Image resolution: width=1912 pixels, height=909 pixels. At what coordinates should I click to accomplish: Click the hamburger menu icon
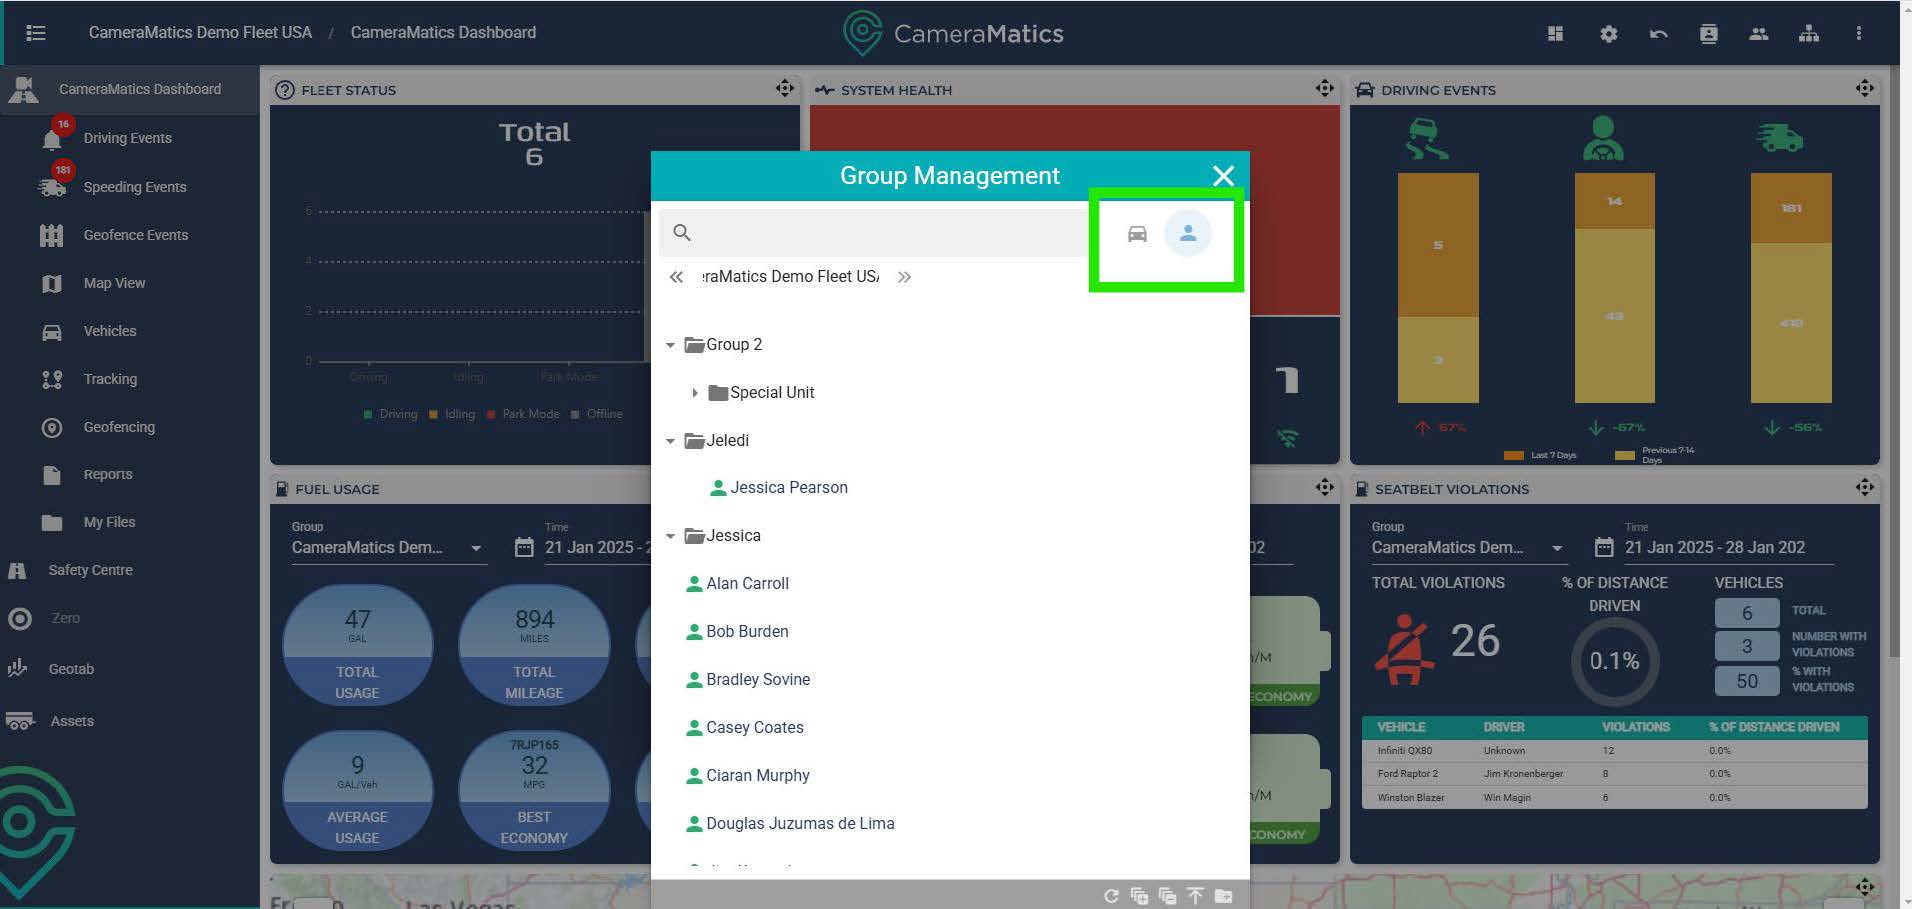(36, 33)
